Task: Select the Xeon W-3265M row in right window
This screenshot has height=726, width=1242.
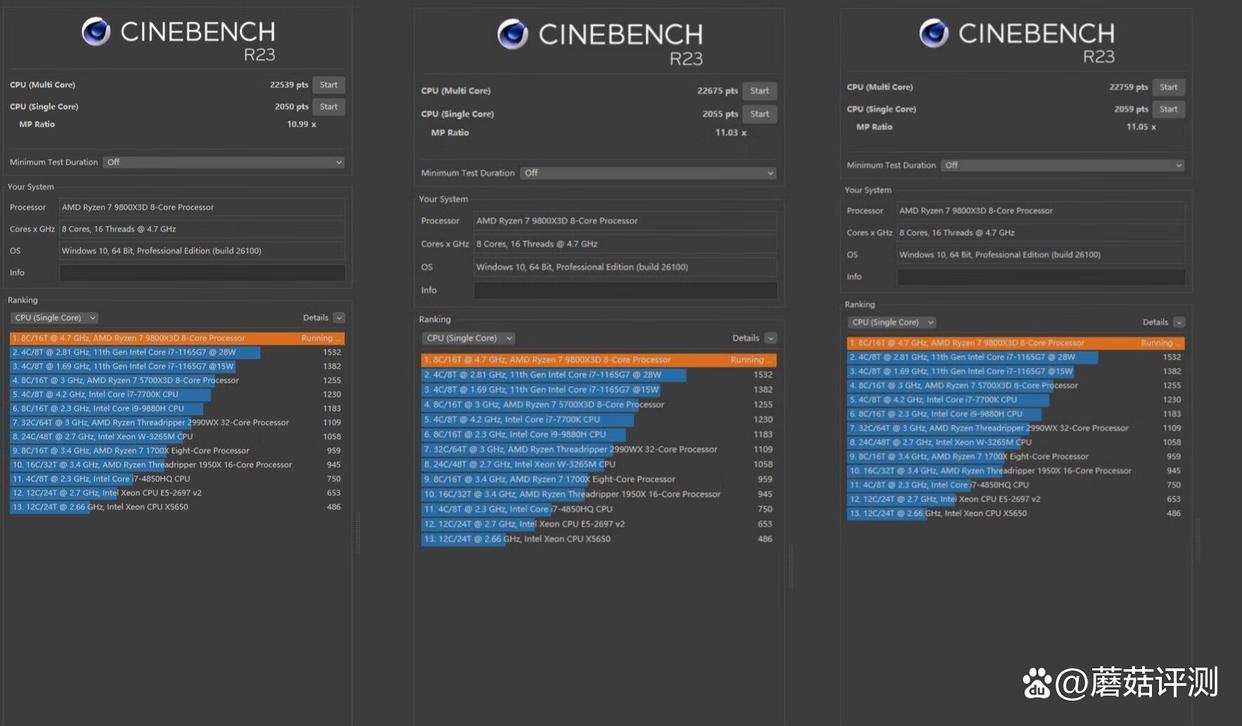Action: (x=1016, y=442)
